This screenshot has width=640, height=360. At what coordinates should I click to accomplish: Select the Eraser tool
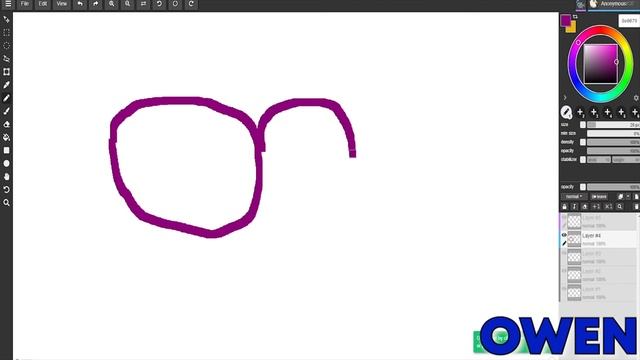point(7,124)
